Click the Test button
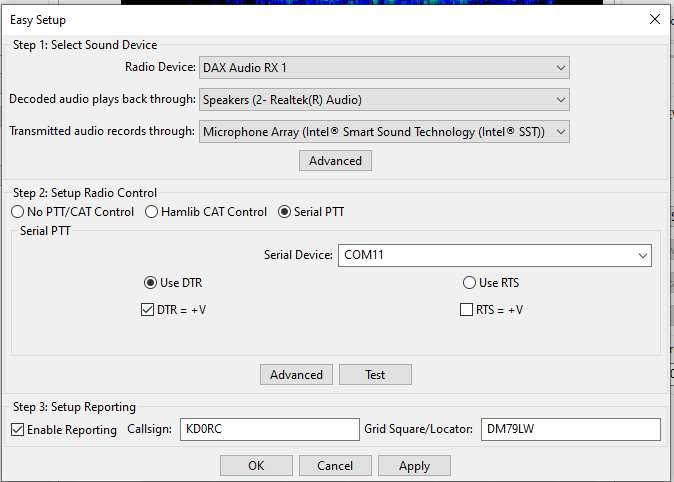The image size is (674, 482). pyautogui.click(x=375, y=375)
